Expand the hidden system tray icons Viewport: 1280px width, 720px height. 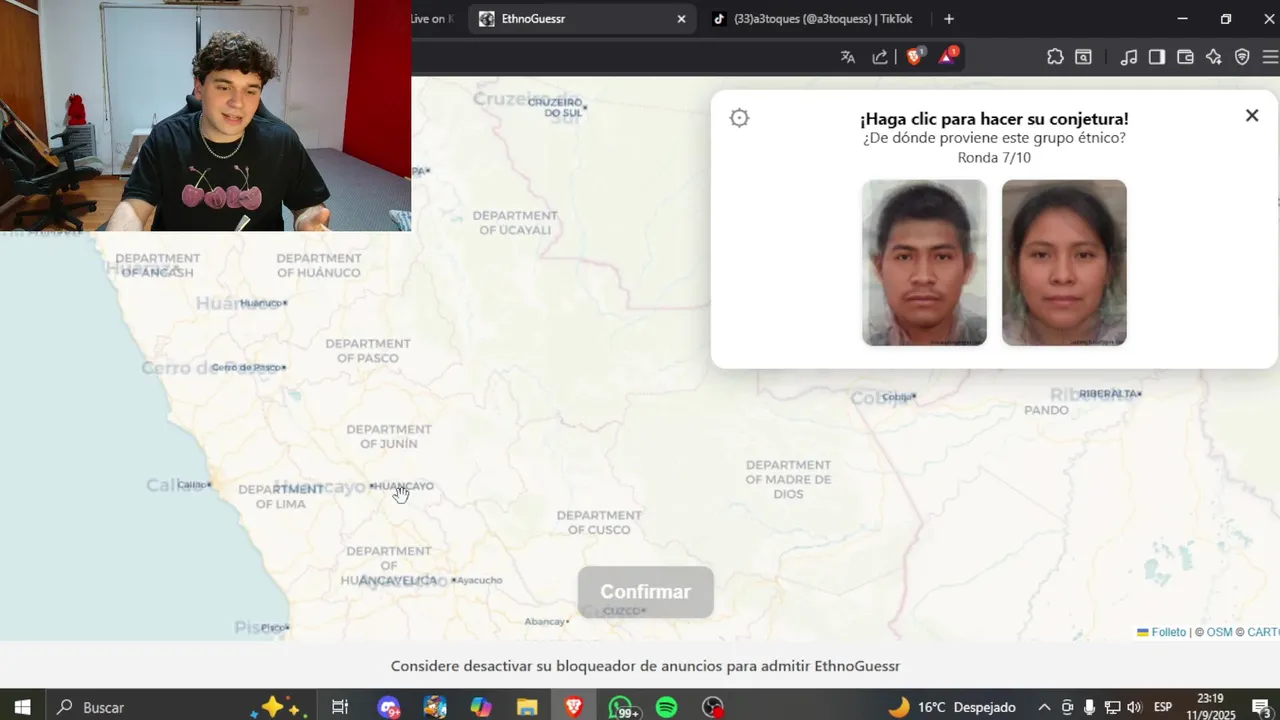pos(1044,707)
